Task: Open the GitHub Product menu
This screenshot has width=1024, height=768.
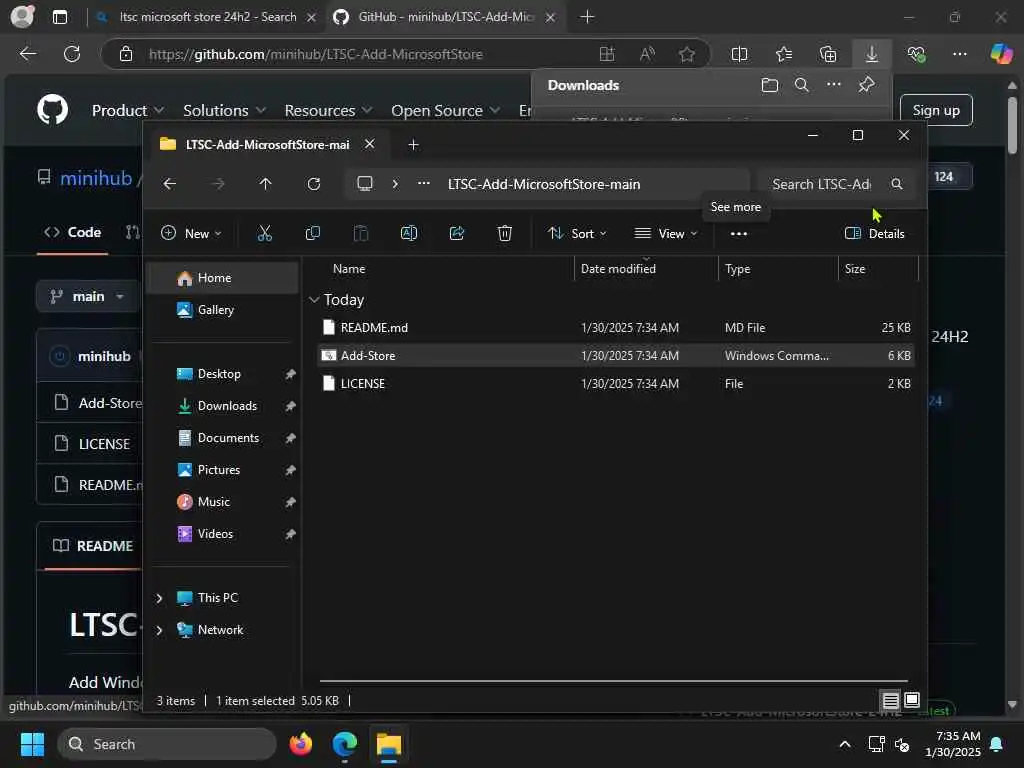Action: [x=128, y=111]
